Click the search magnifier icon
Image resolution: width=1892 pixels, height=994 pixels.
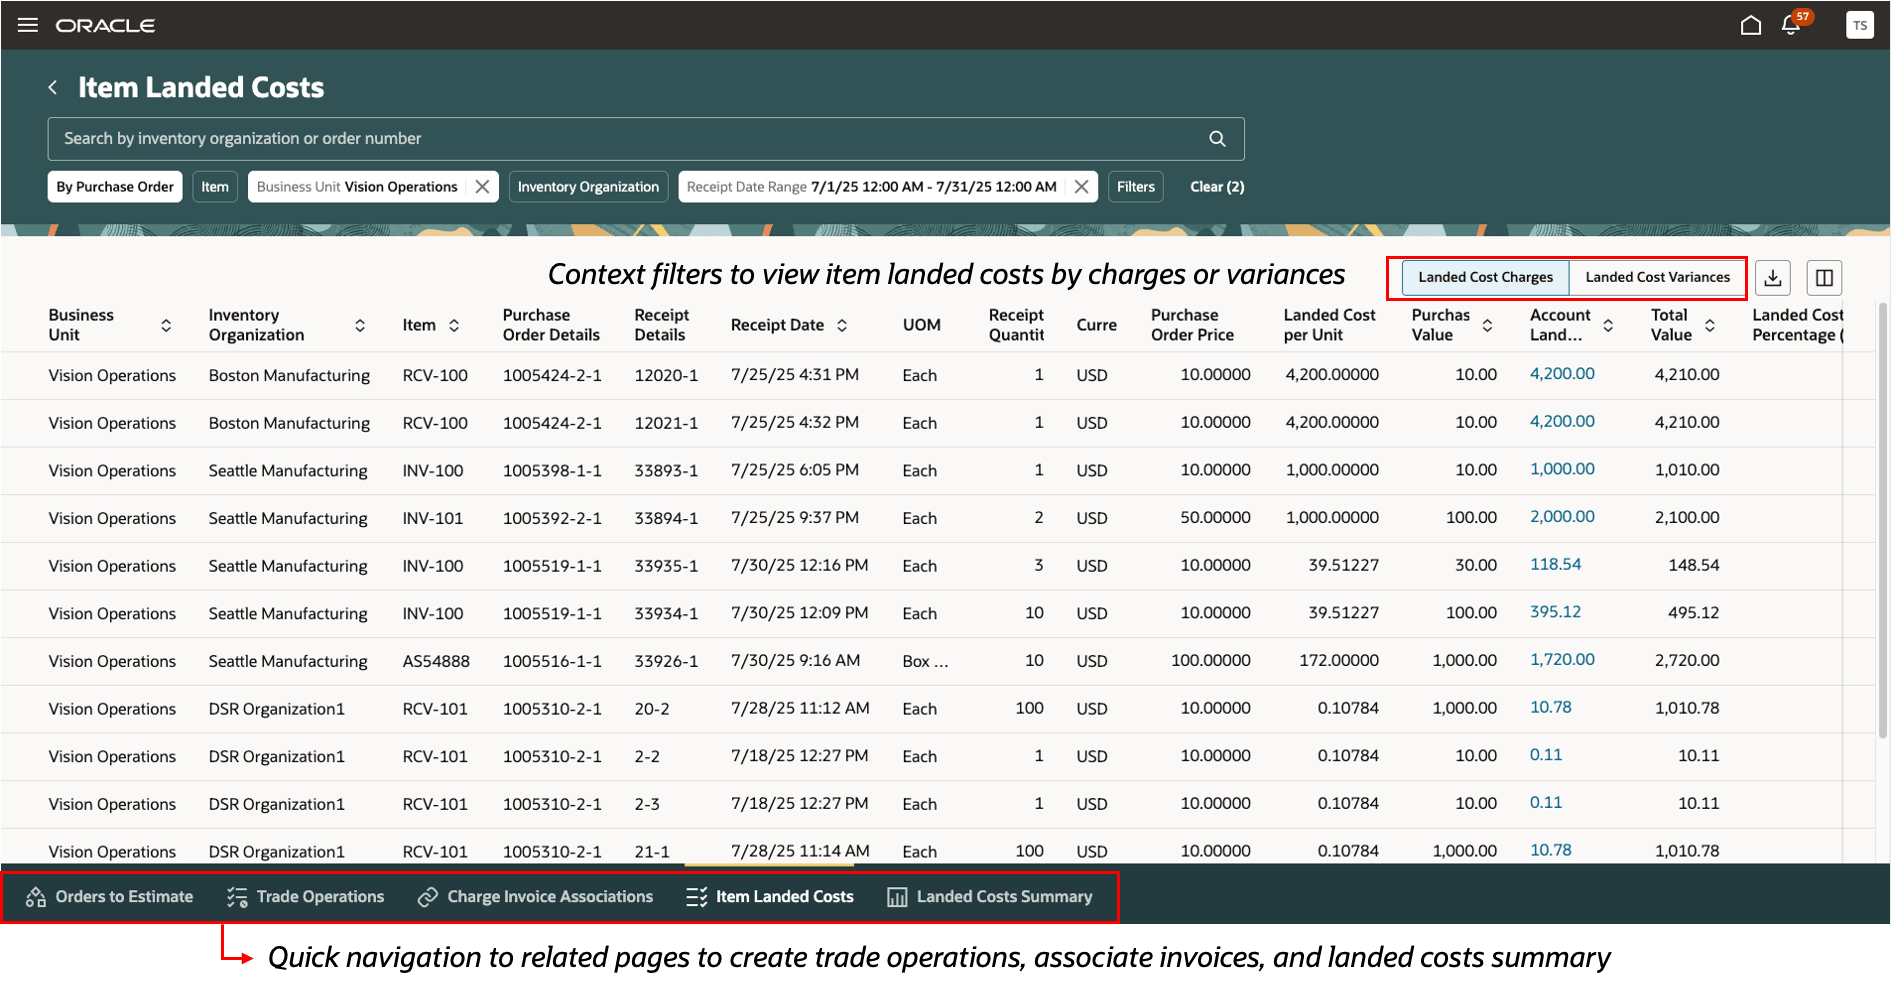(x=1217, y=139)
